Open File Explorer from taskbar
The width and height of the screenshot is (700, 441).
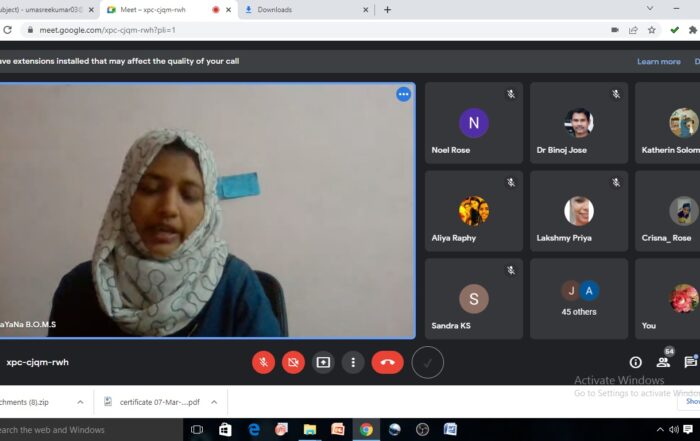click(x=310, y=430)
